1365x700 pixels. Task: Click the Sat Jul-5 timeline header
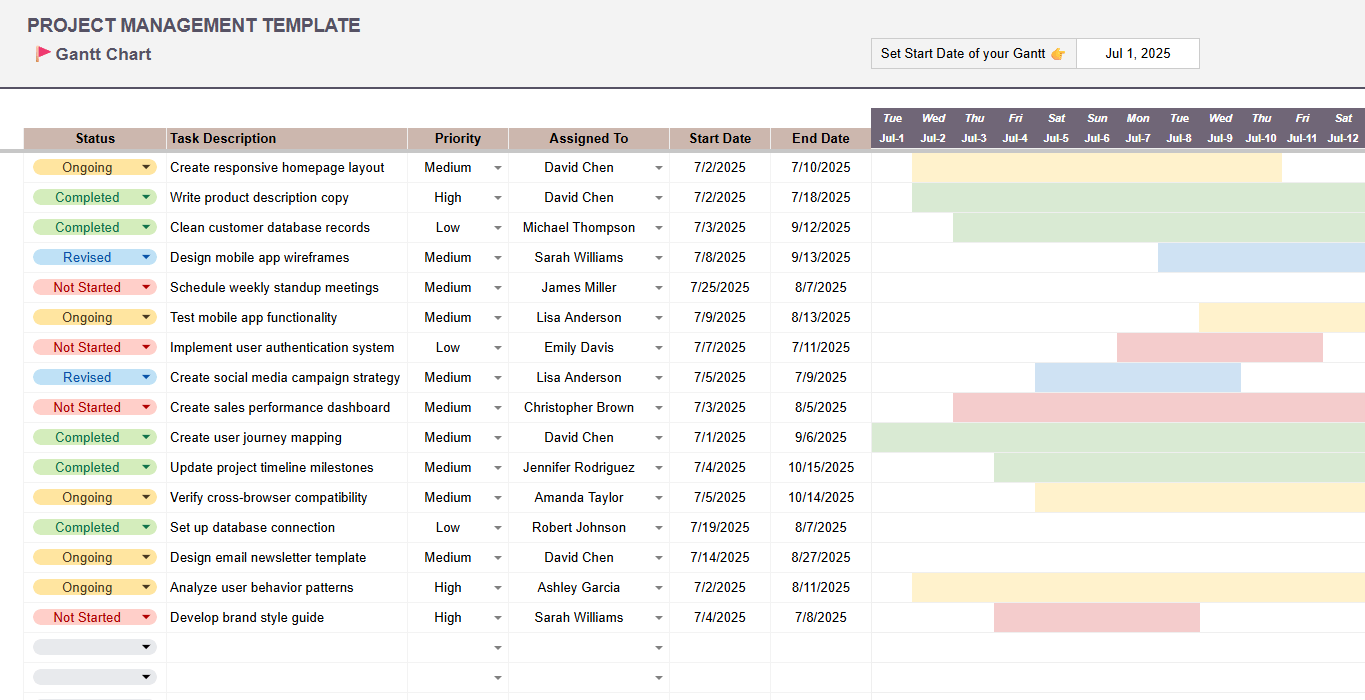pyautogui.click(x=1056, y=127)
